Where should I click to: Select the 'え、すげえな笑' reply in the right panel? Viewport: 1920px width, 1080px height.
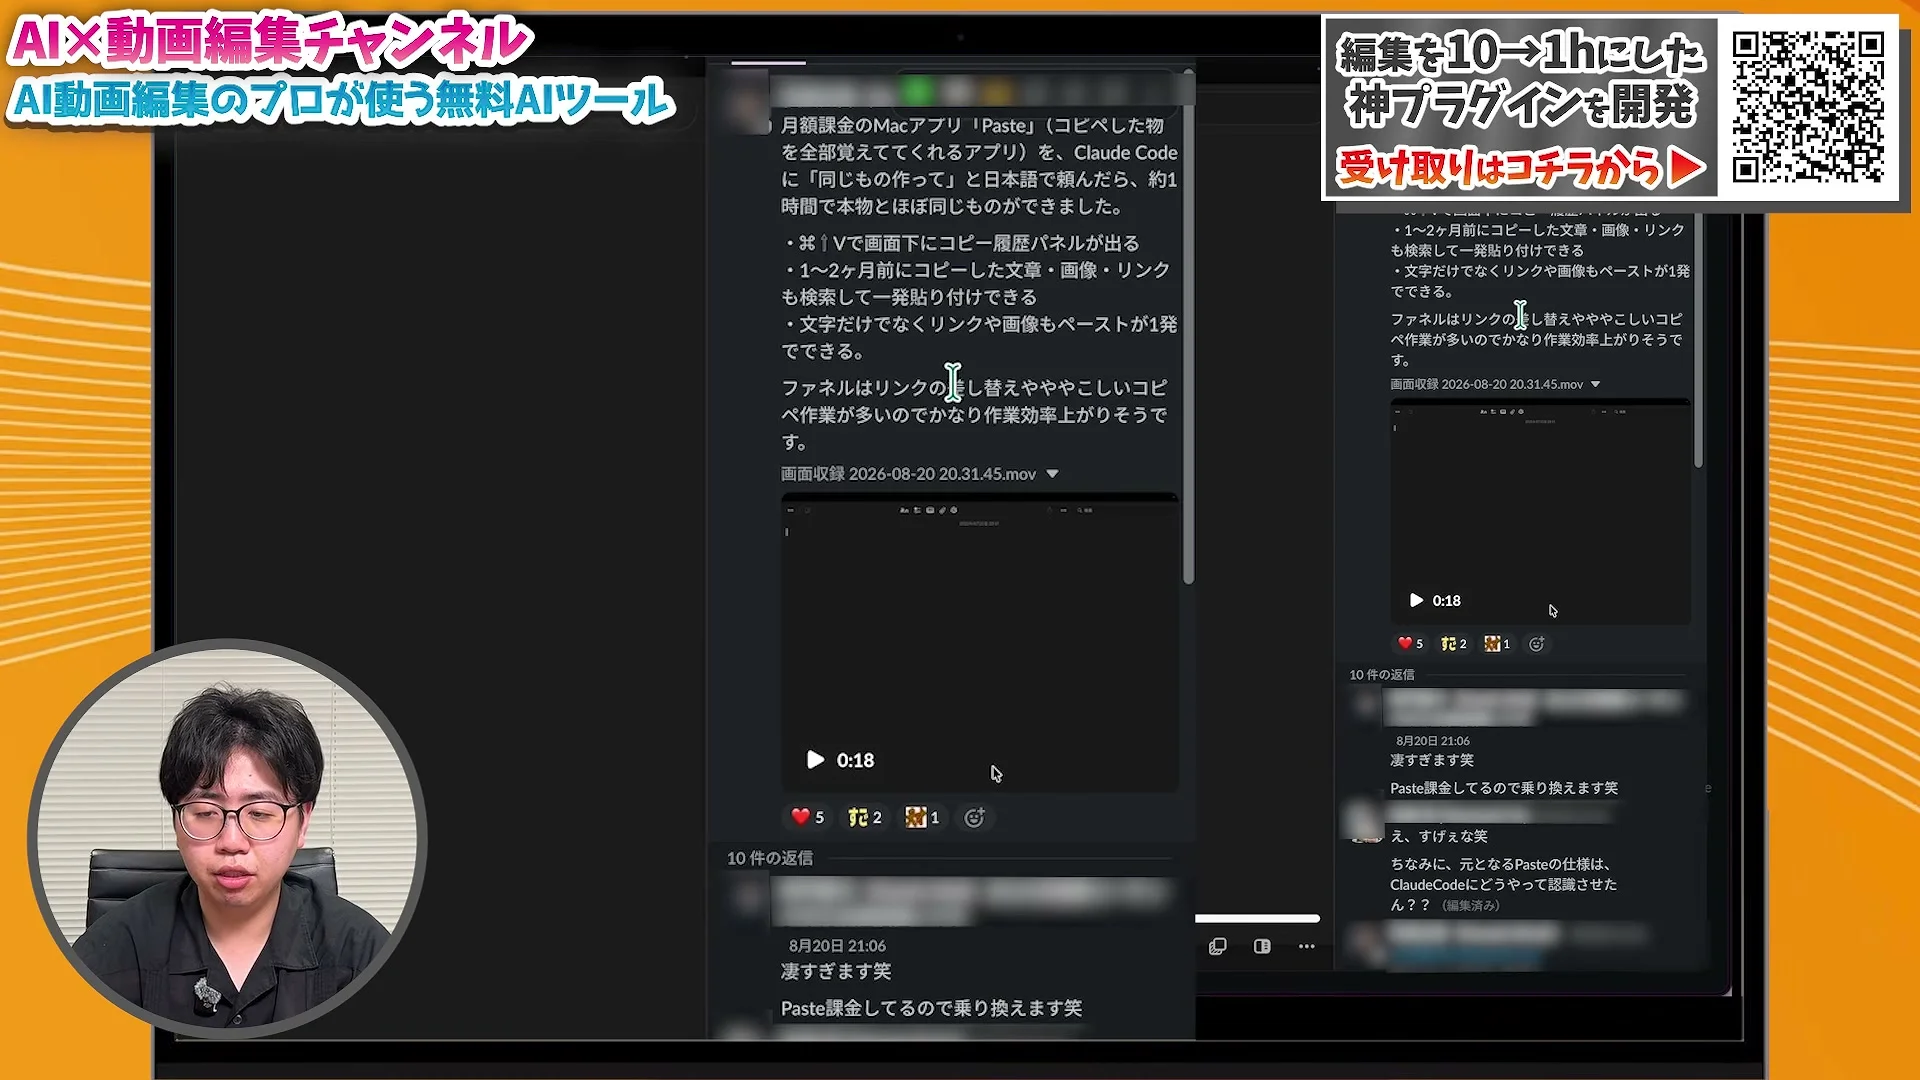[x=1439, y=836]
